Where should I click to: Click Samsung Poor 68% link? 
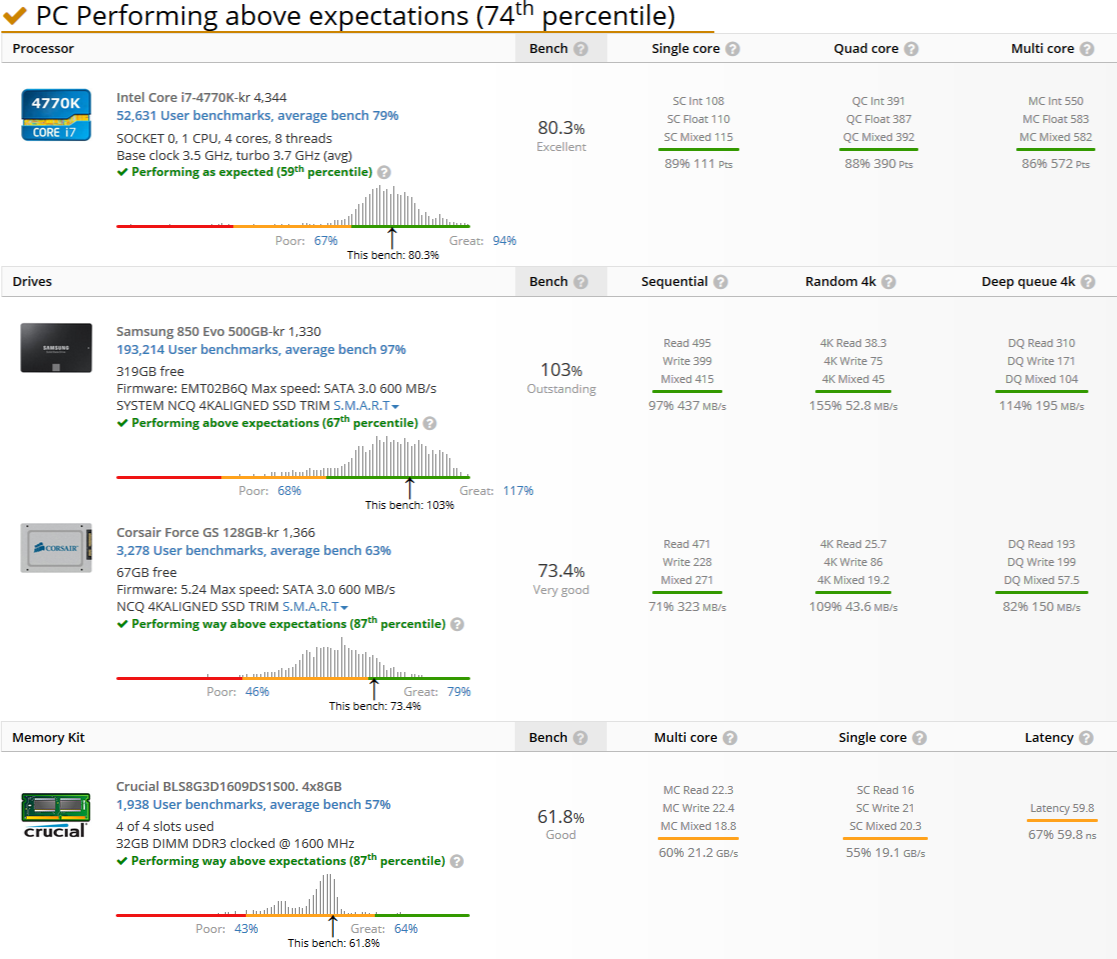289,491
